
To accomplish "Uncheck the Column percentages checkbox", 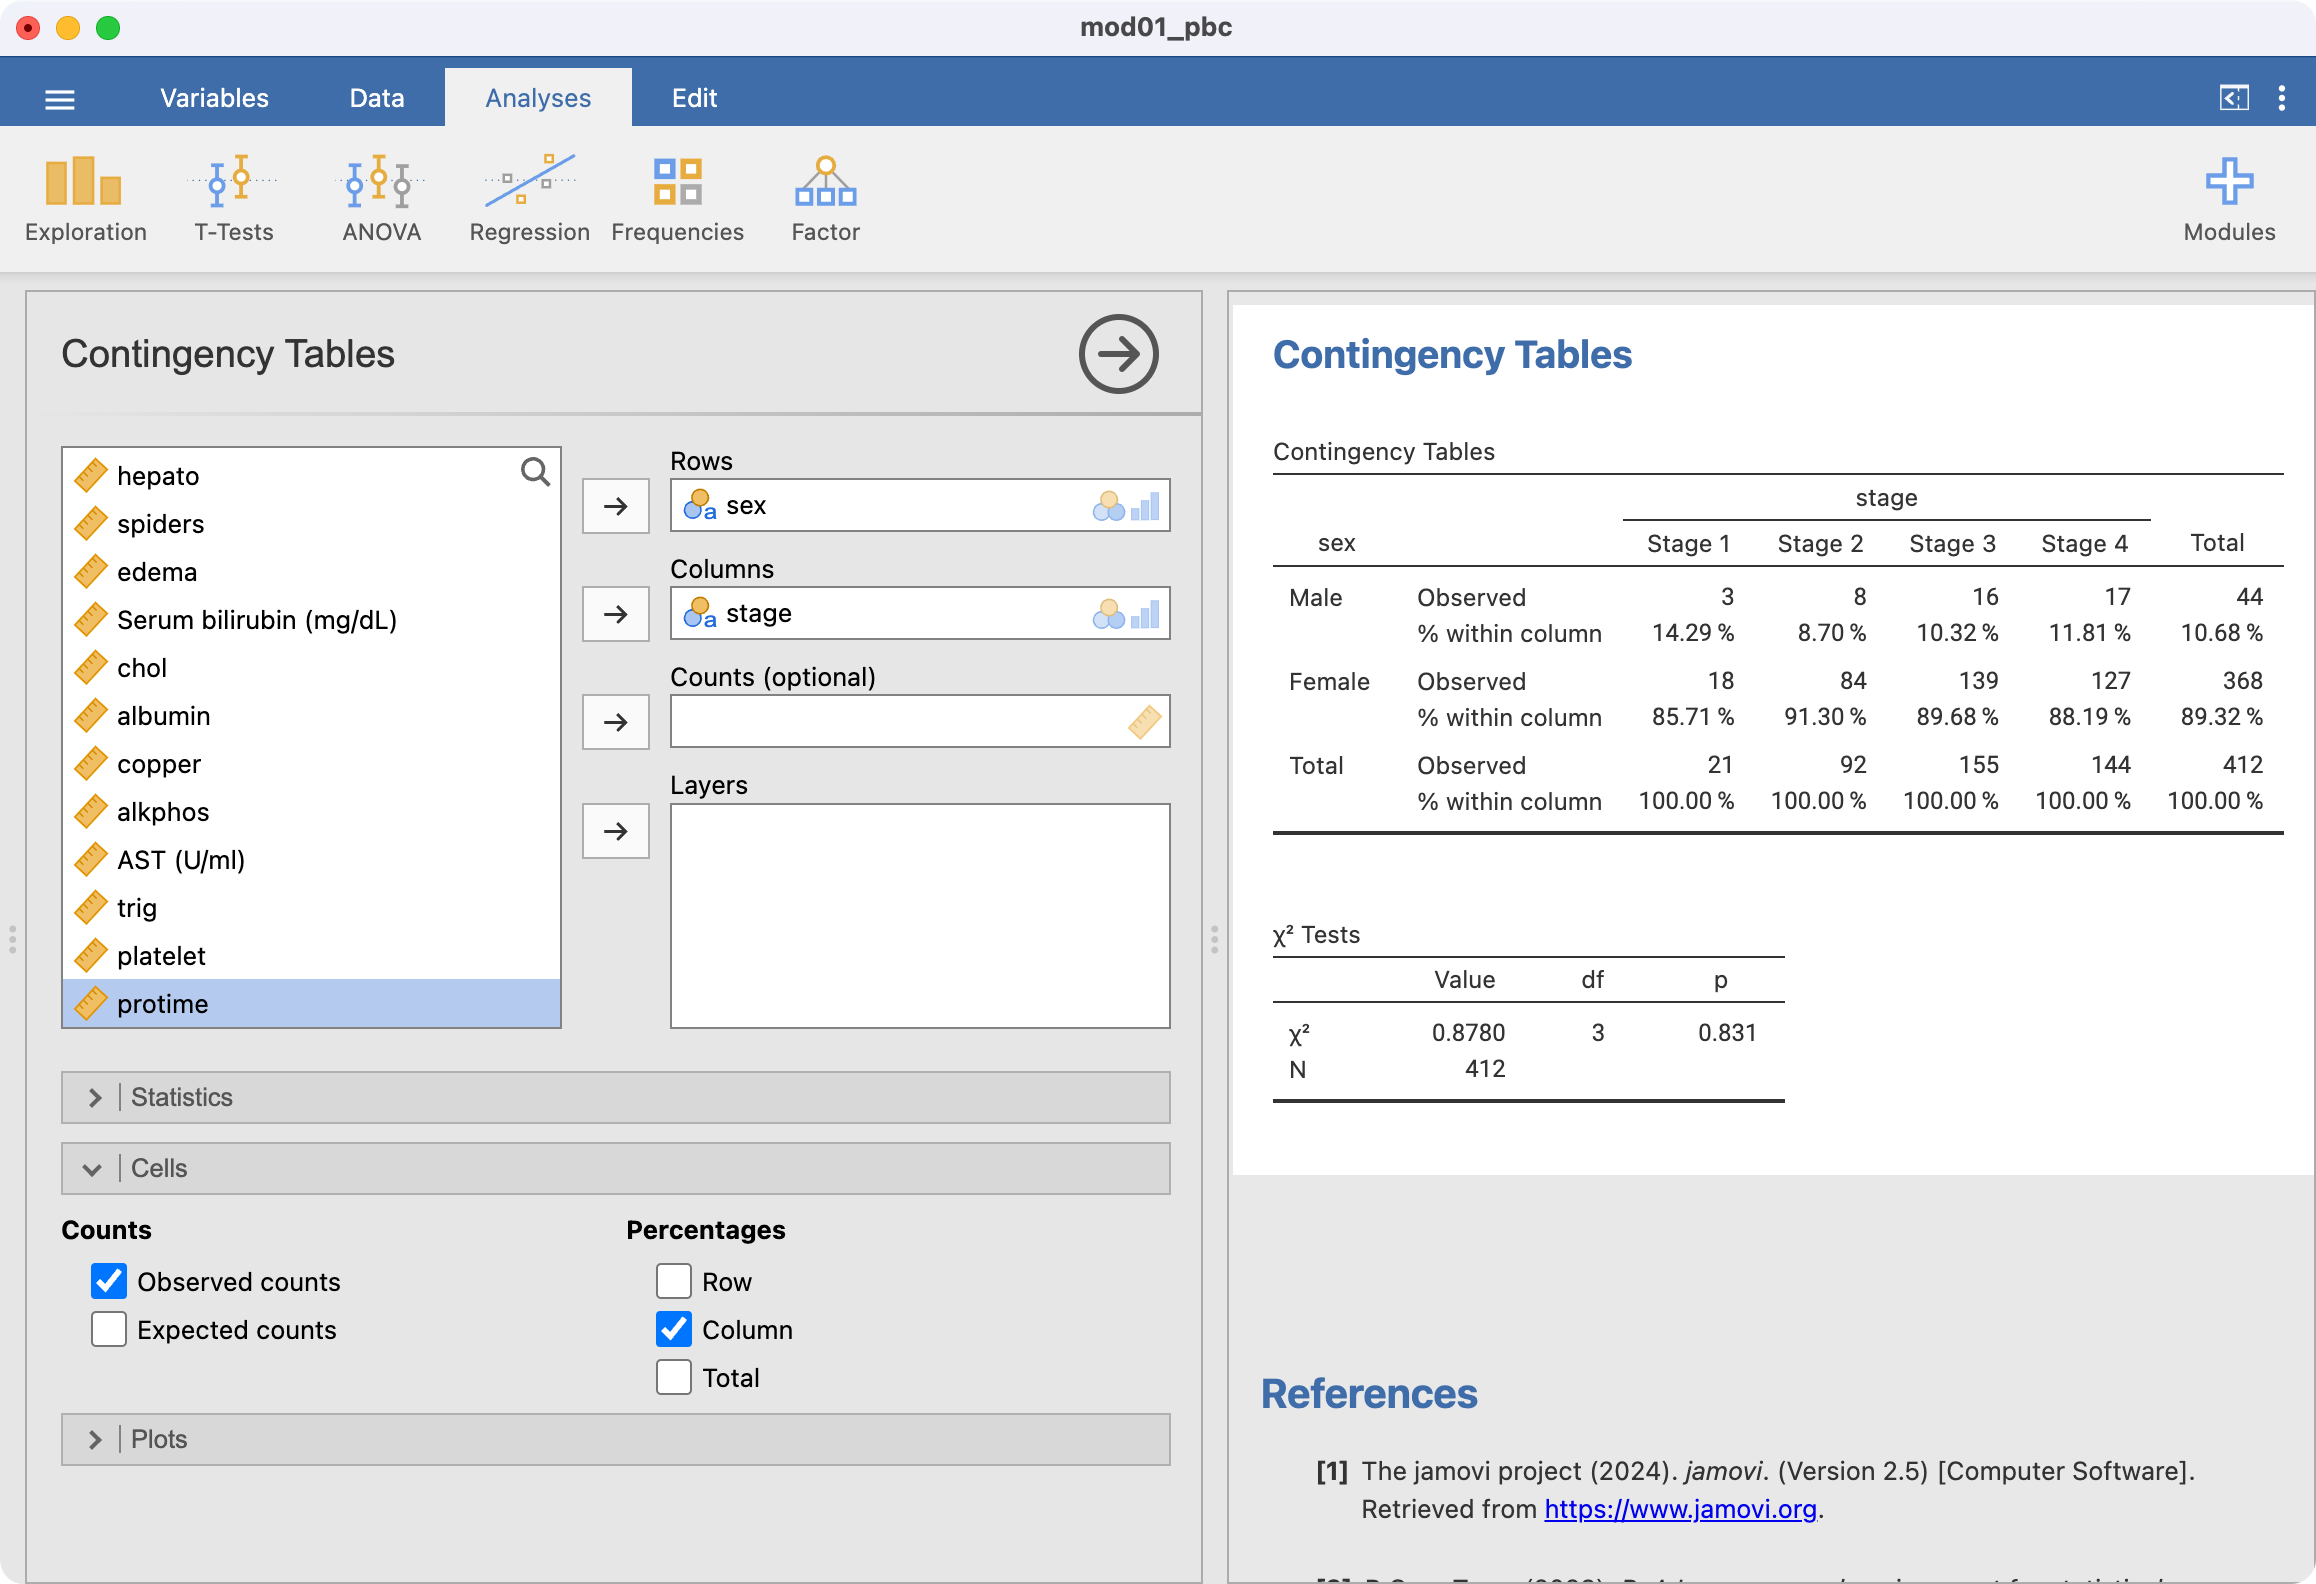I will click(674, 1330).
